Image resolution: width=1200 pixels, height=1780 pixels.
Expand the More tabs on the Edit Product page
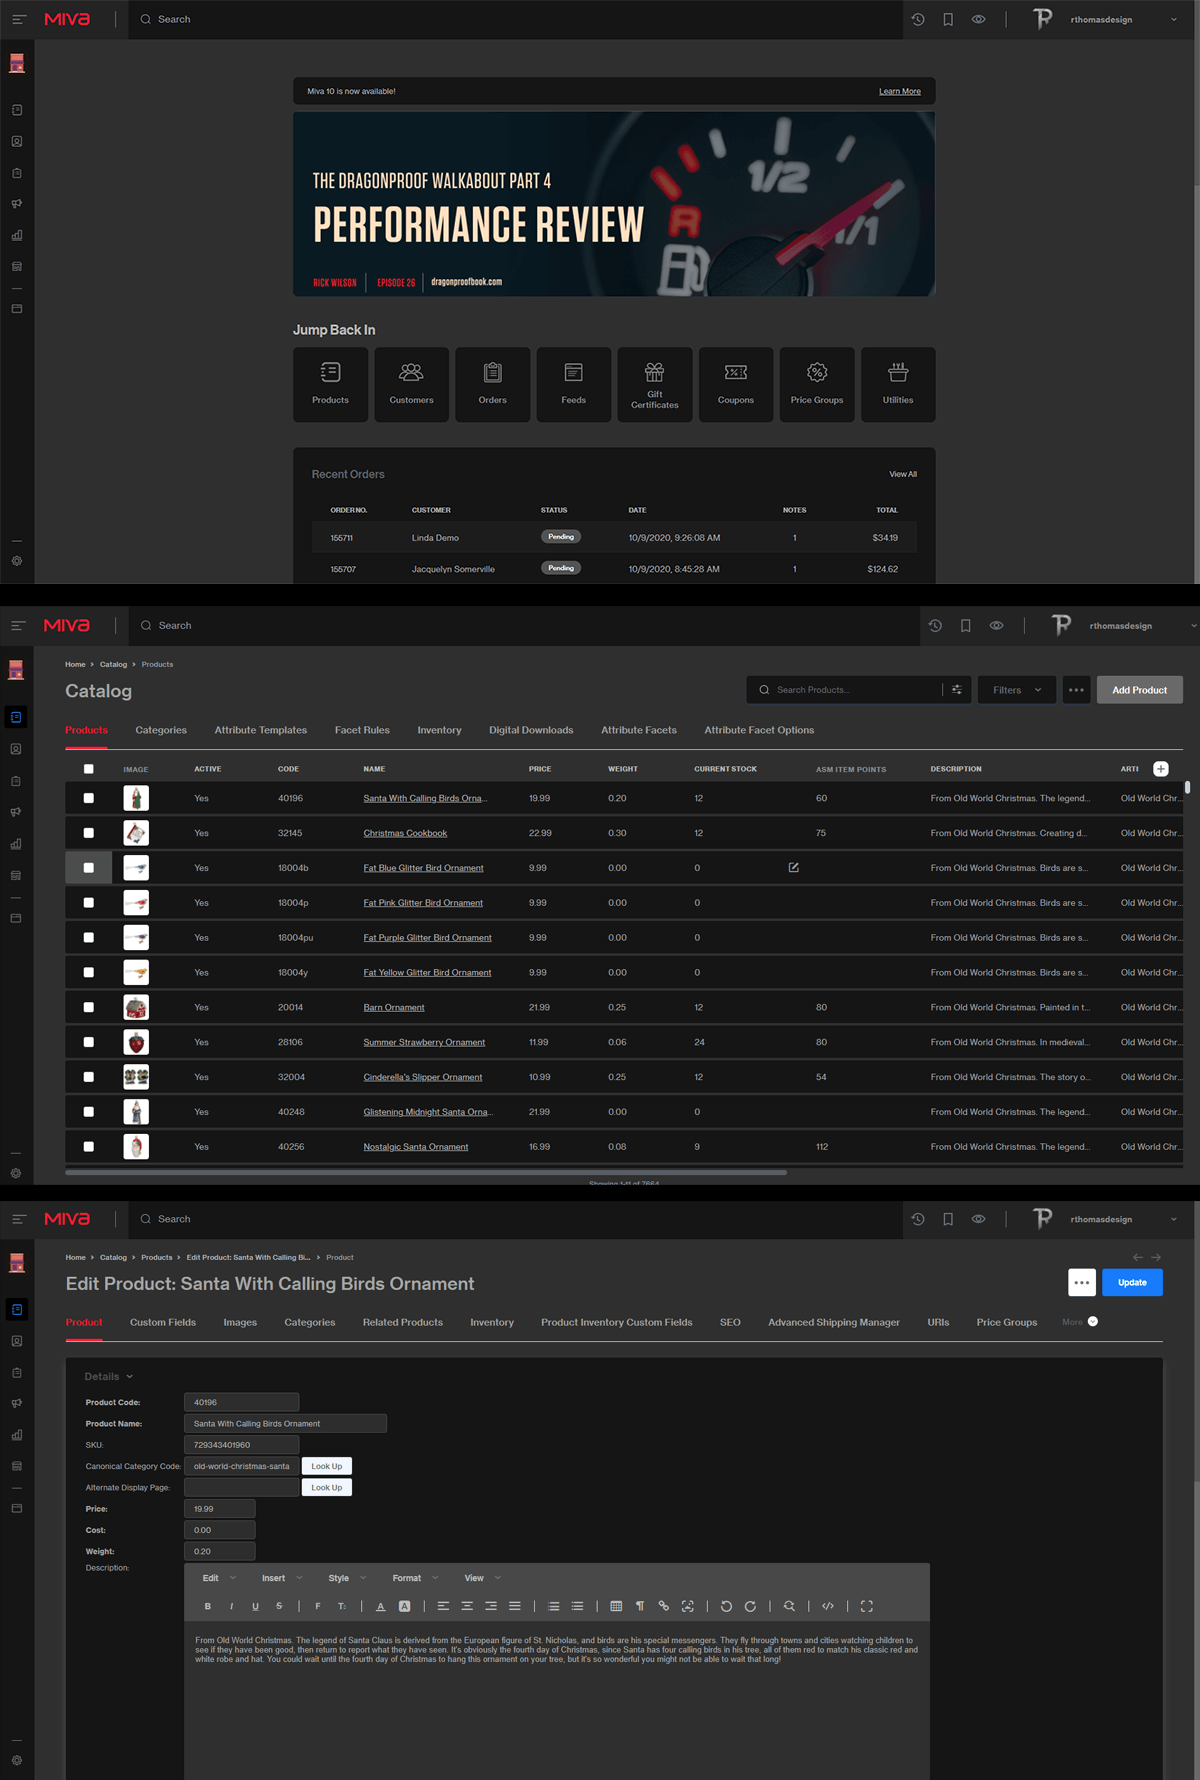click(1080, 1322)
